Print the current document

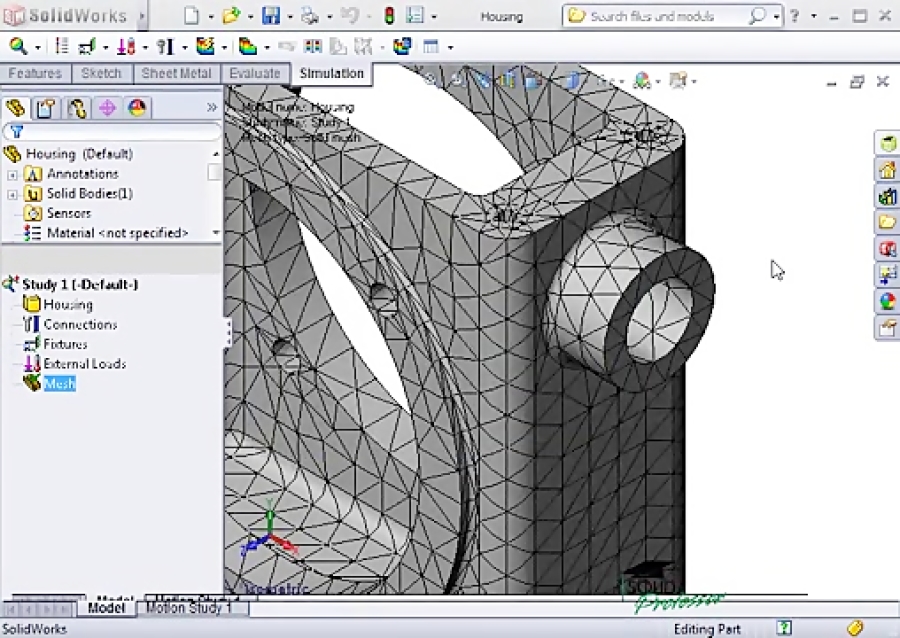[310, 16]
